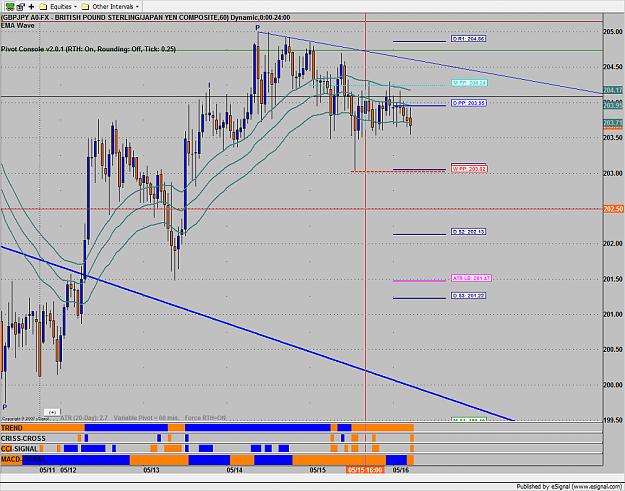This screenshot has width=625, height=491.
Task: Click the 202.50 orange price marker
Action: (613, 209)
